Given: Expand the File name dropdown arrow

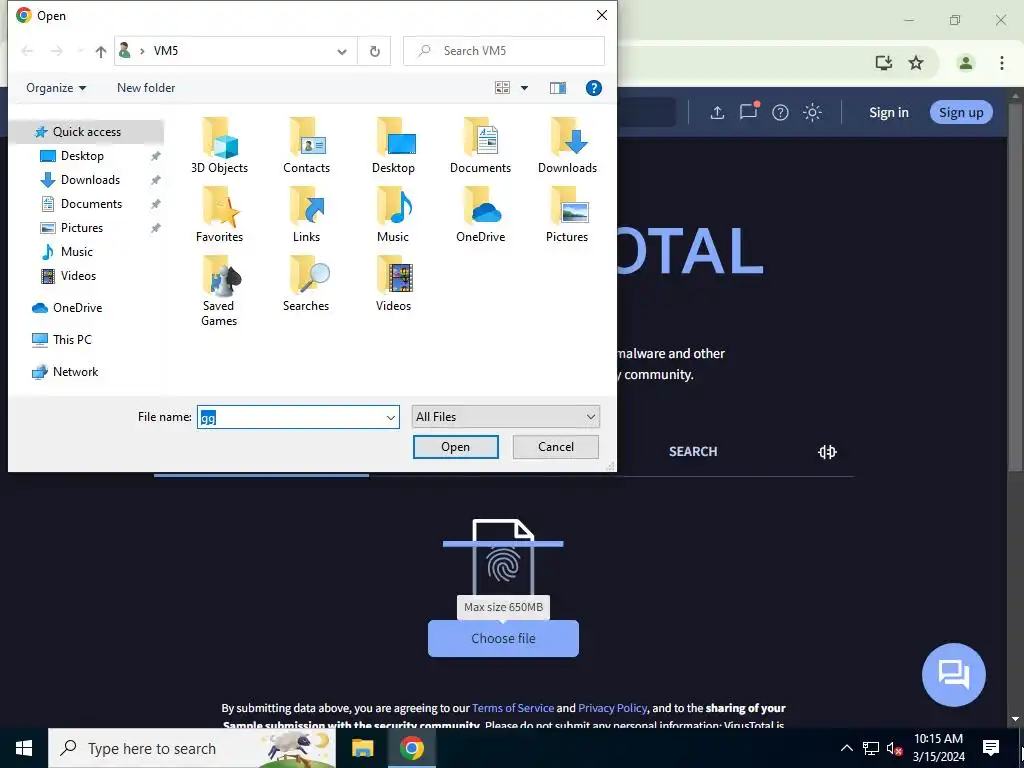Looking at the screenshot, I should click(x=391, y=417).
